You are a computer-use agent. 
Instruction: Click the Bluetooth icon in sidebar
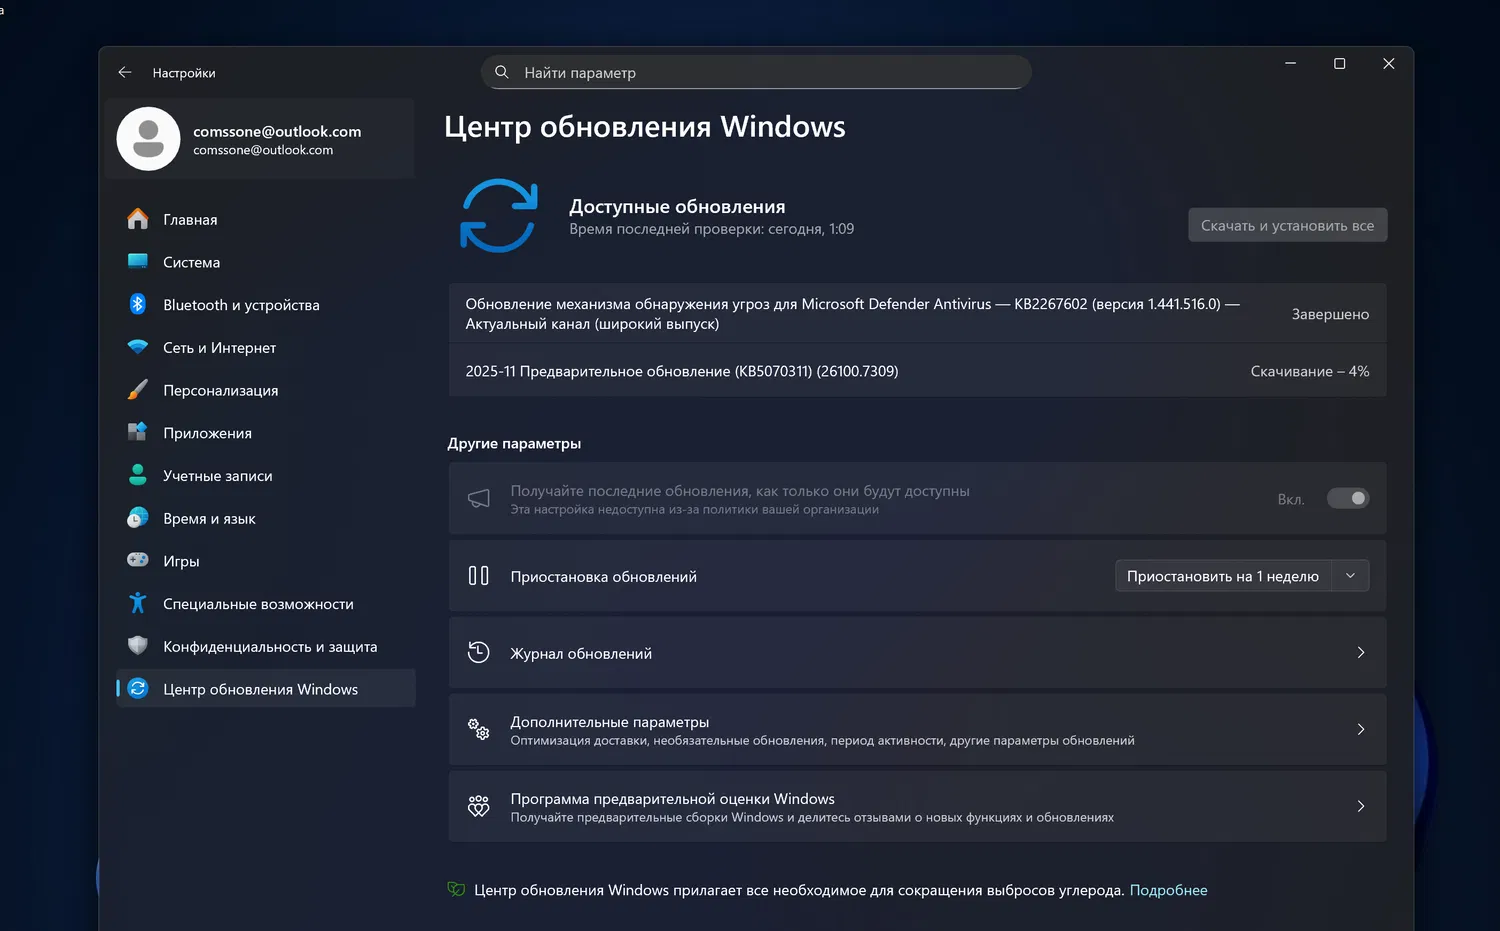pos(138,304)
